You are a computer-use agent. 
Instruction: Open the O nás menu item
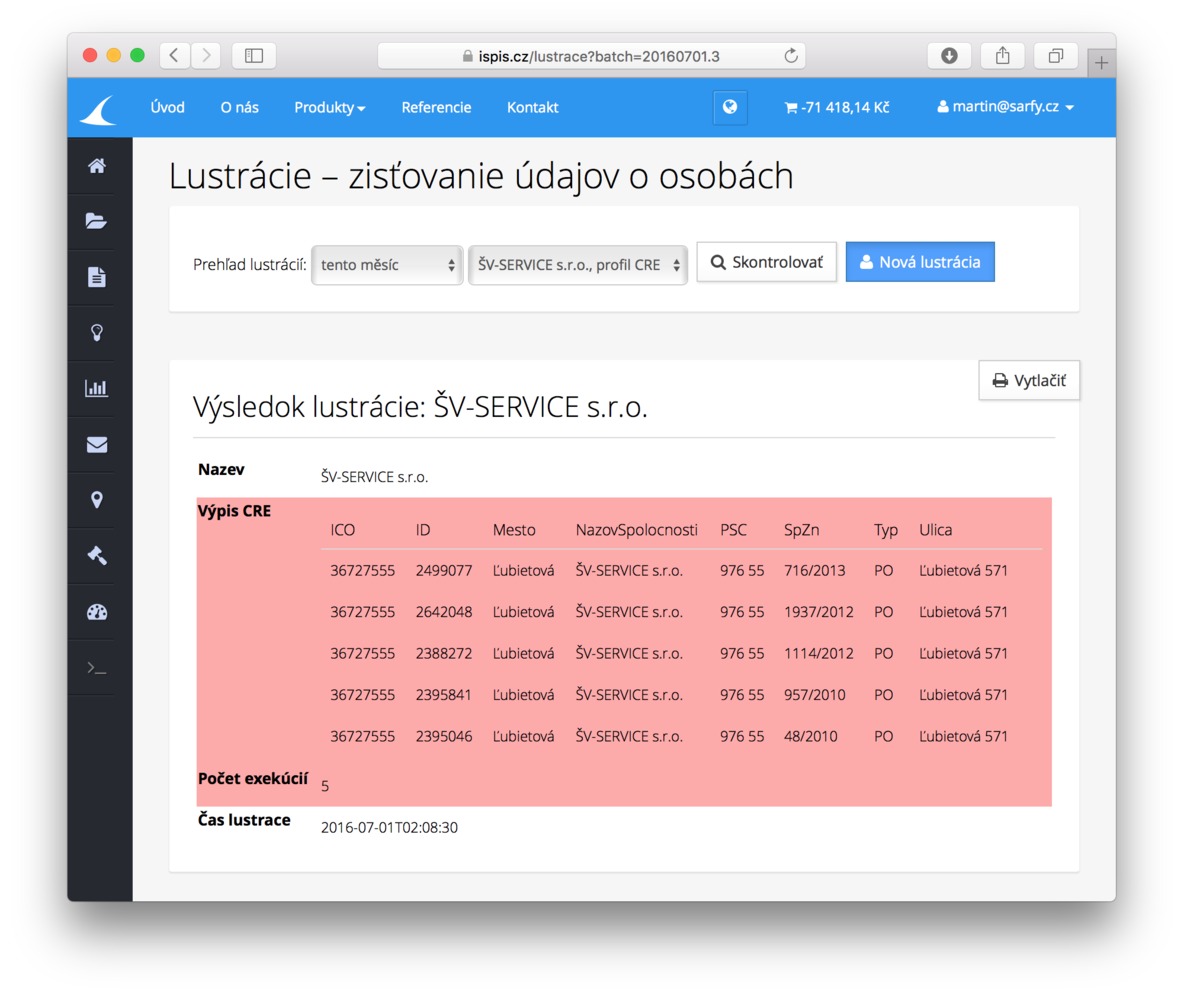click(240, 107)
